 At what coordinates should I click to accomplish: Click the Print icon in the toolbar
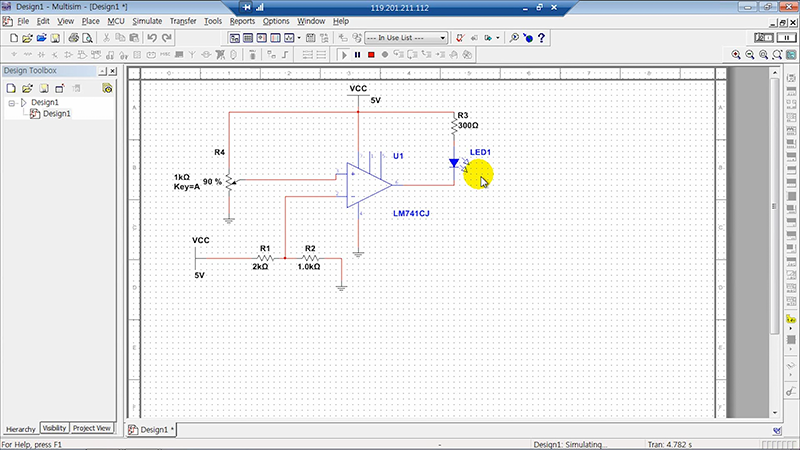tap(72, 38)
